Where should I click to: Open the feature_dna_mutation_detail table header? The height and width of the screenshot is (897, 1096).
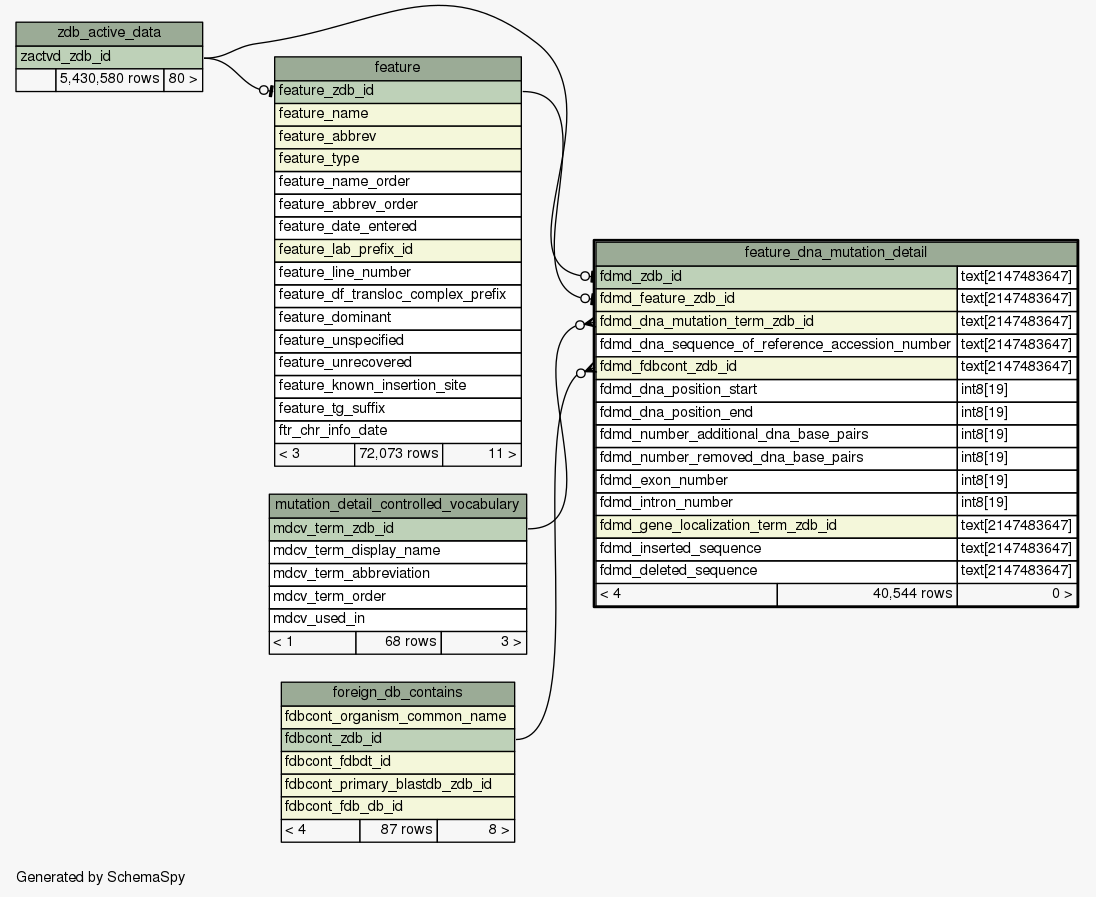(835, 253)
